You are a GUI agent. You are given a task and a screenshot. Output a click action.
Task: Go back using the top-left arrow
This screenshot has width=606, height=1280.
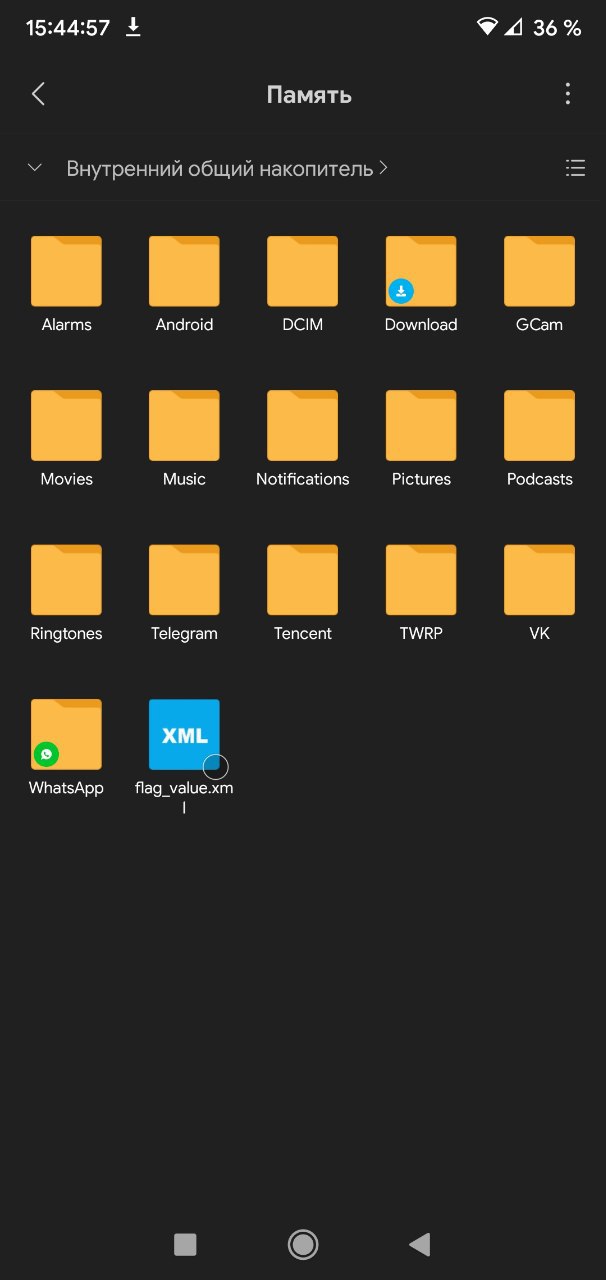point(38,95)
